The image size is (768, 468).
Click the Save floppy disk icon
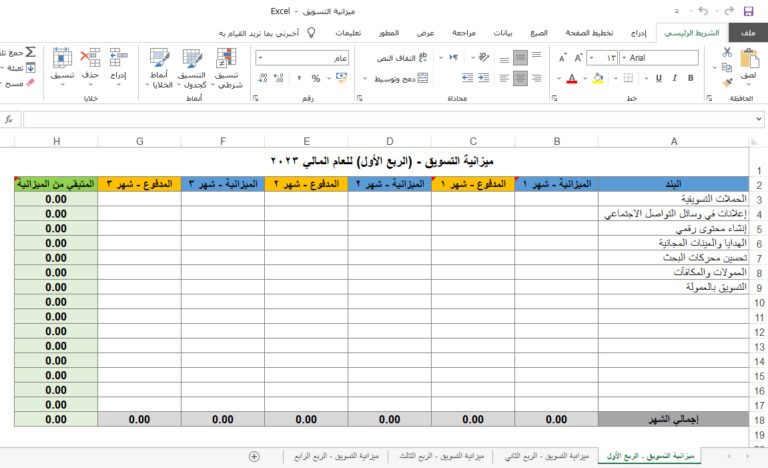point(748,11)
